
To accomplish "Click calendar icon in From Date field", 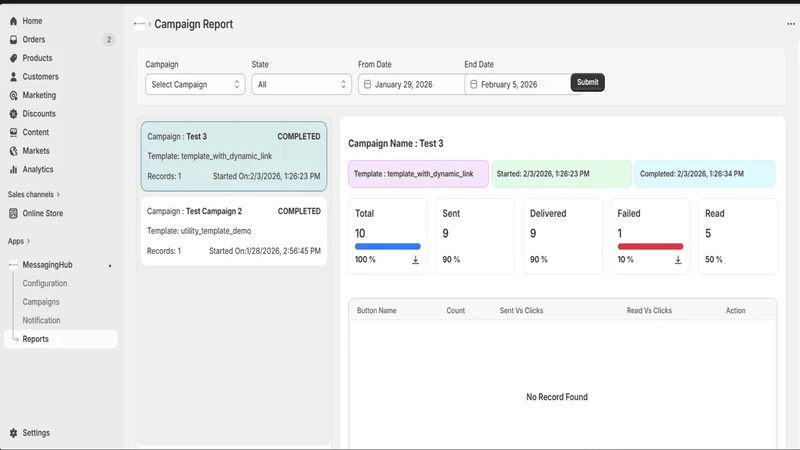I will click(367, 84).
